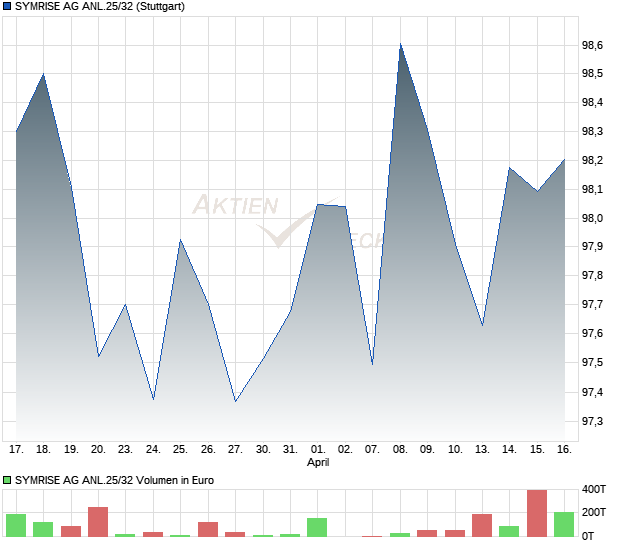Click the '07.' date label
The height and width of the screenshot is (546, 620).
(x=372, y=450)
